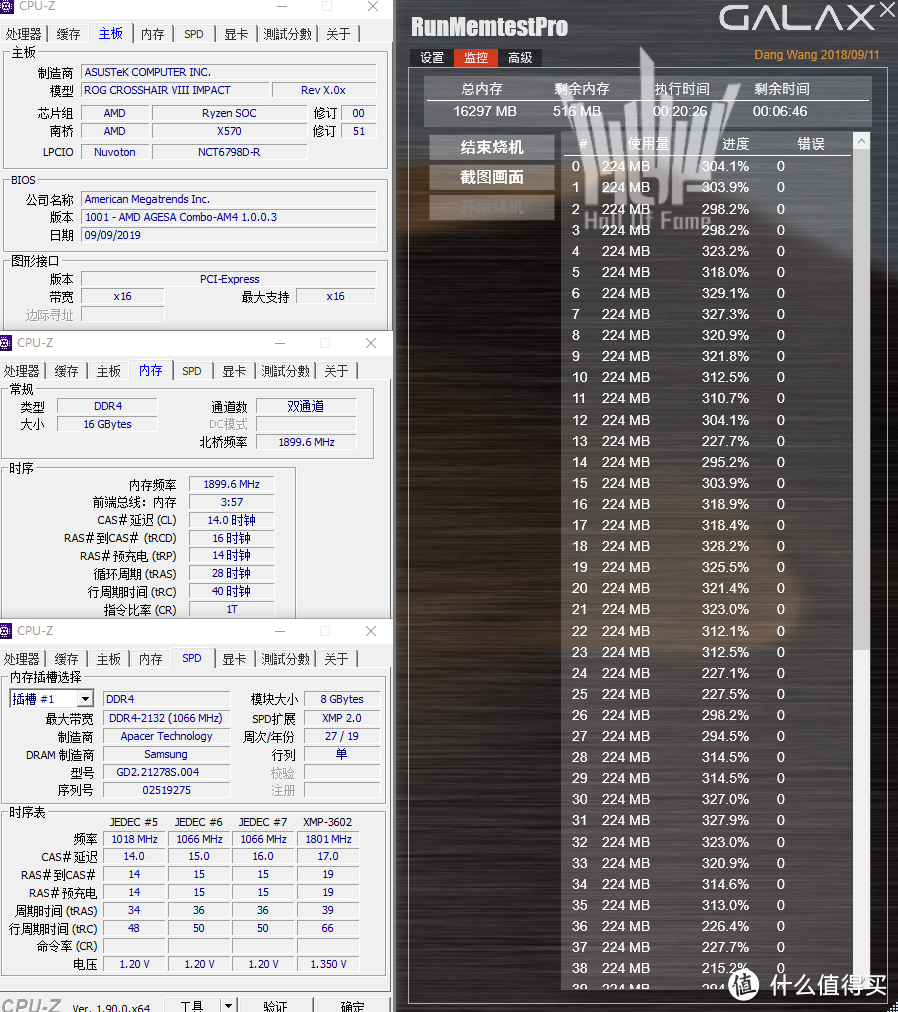Viewport: 898px width, 1012px height.
Task: Click total memory value 16297 MB
Action: tap(484, 111)
